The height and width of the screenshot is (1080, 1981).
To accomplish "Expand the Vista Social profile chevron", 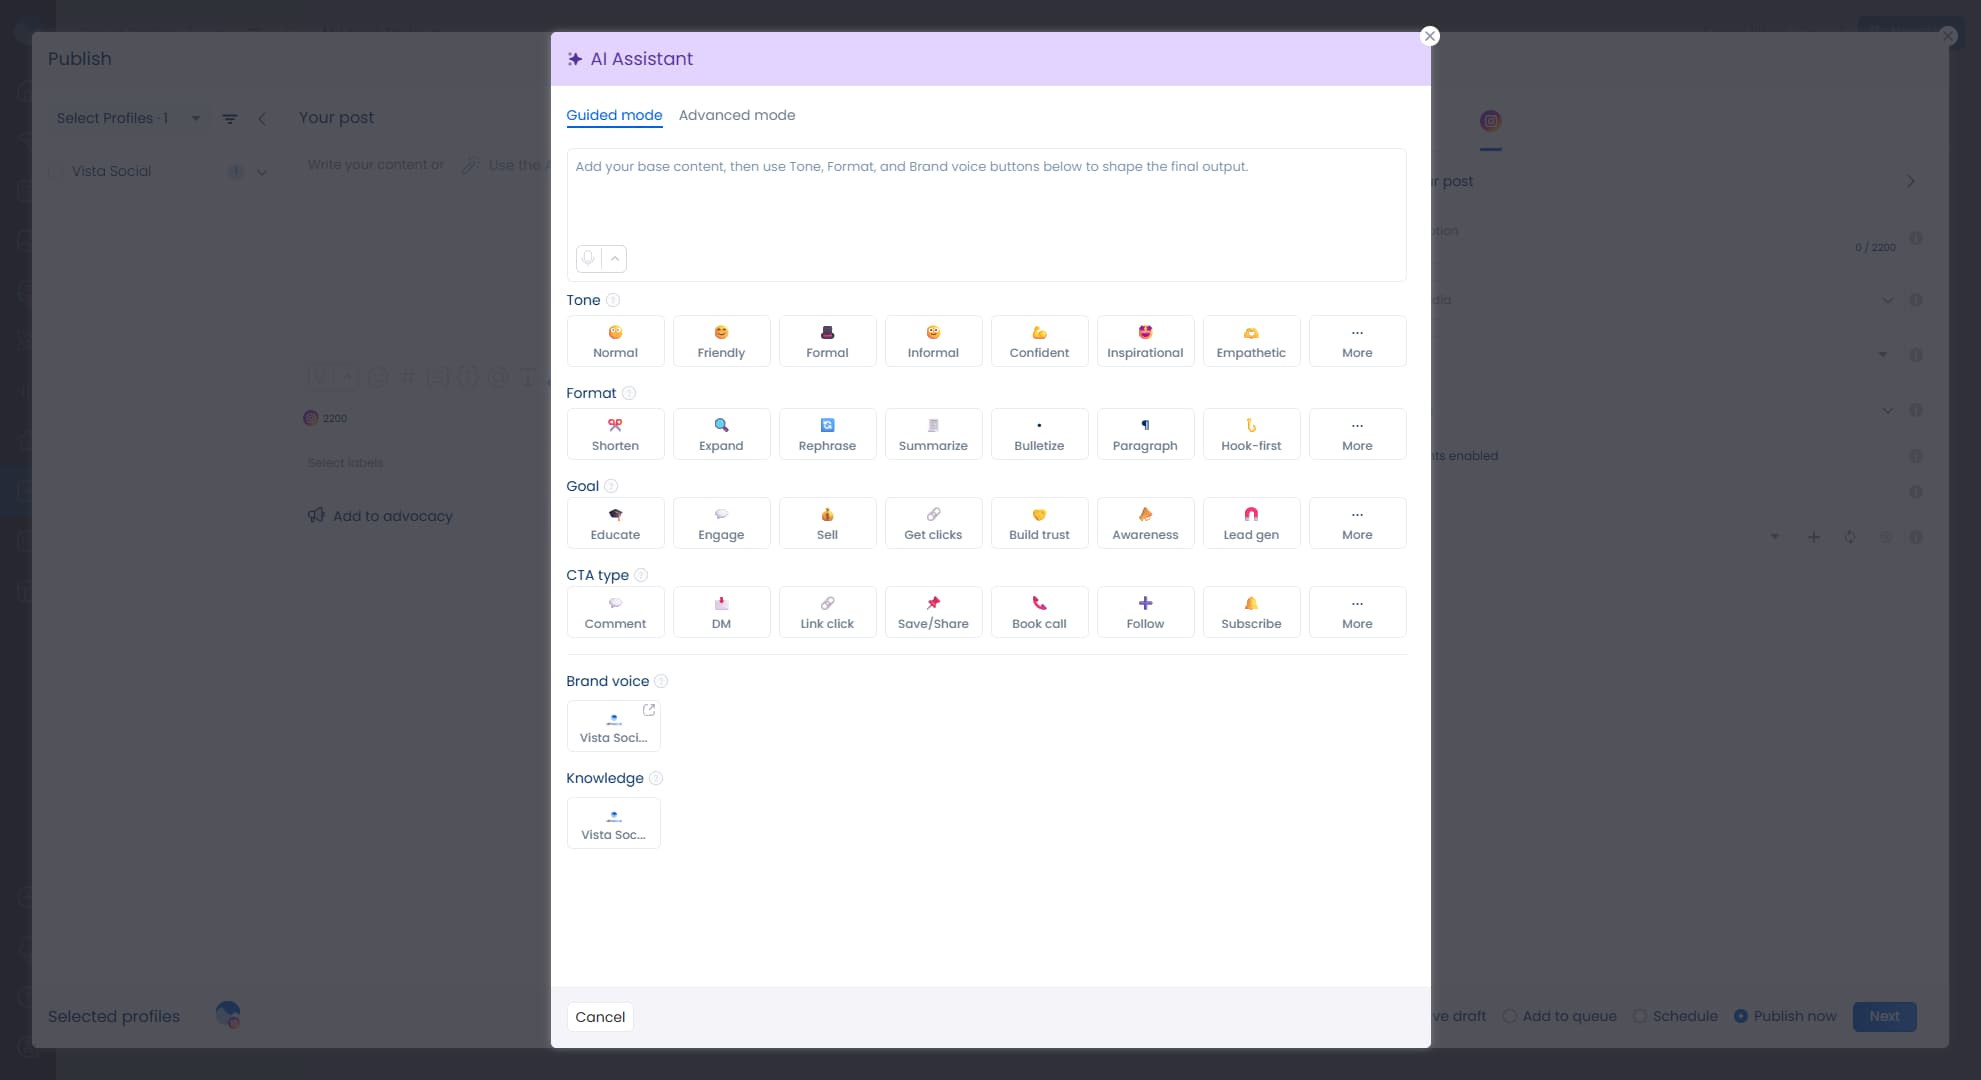I will 262,171.
